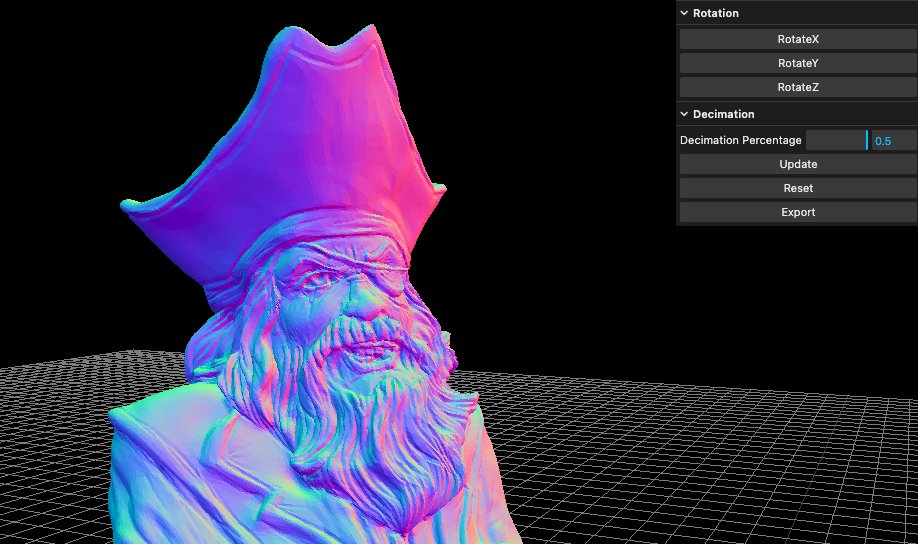Image resolution: width=918 pixels, height=544 pixels.
Task: Click the Update button
Action: 797,165
